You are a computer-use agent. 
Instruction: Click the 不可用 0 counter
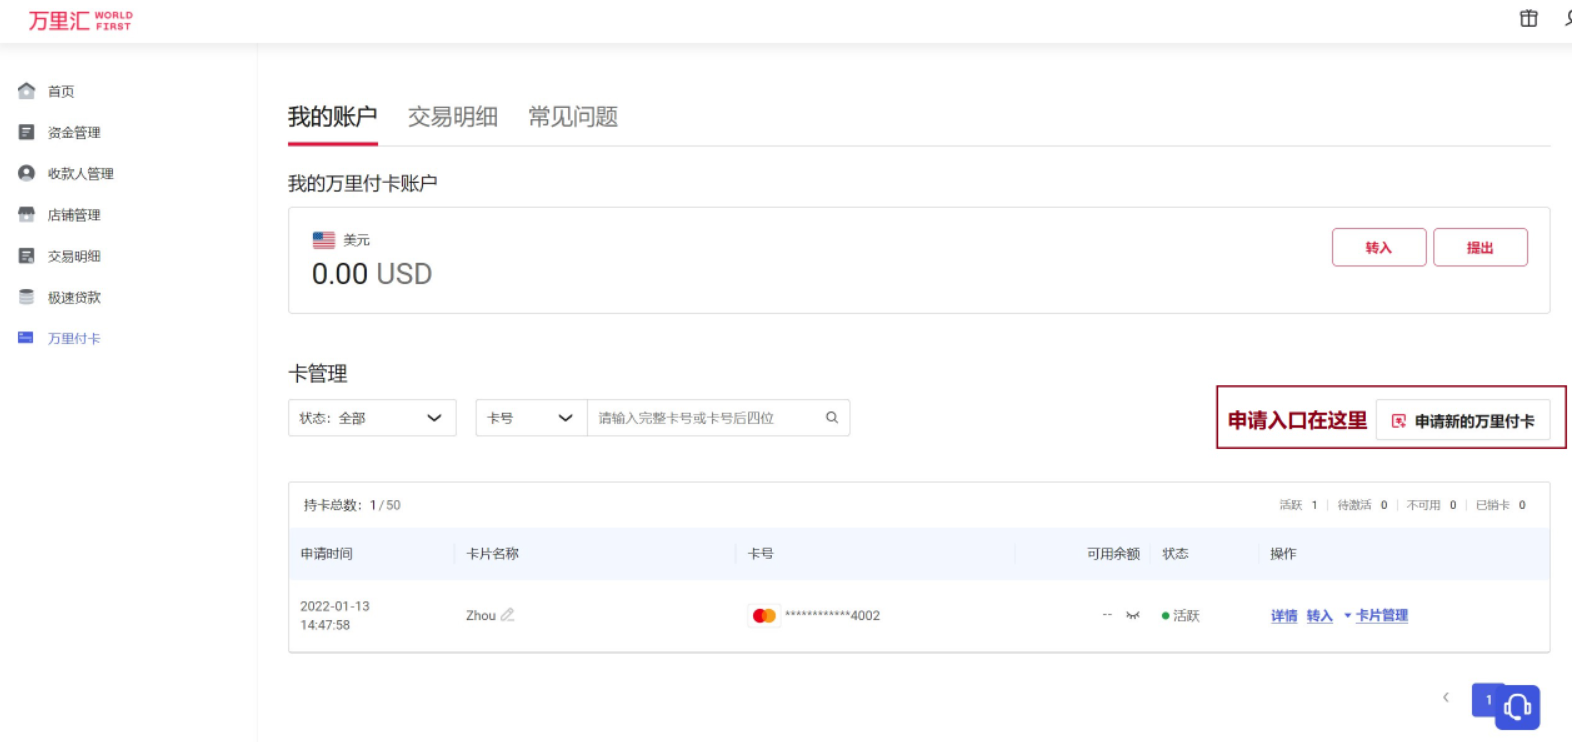(x=1432, y=505)
